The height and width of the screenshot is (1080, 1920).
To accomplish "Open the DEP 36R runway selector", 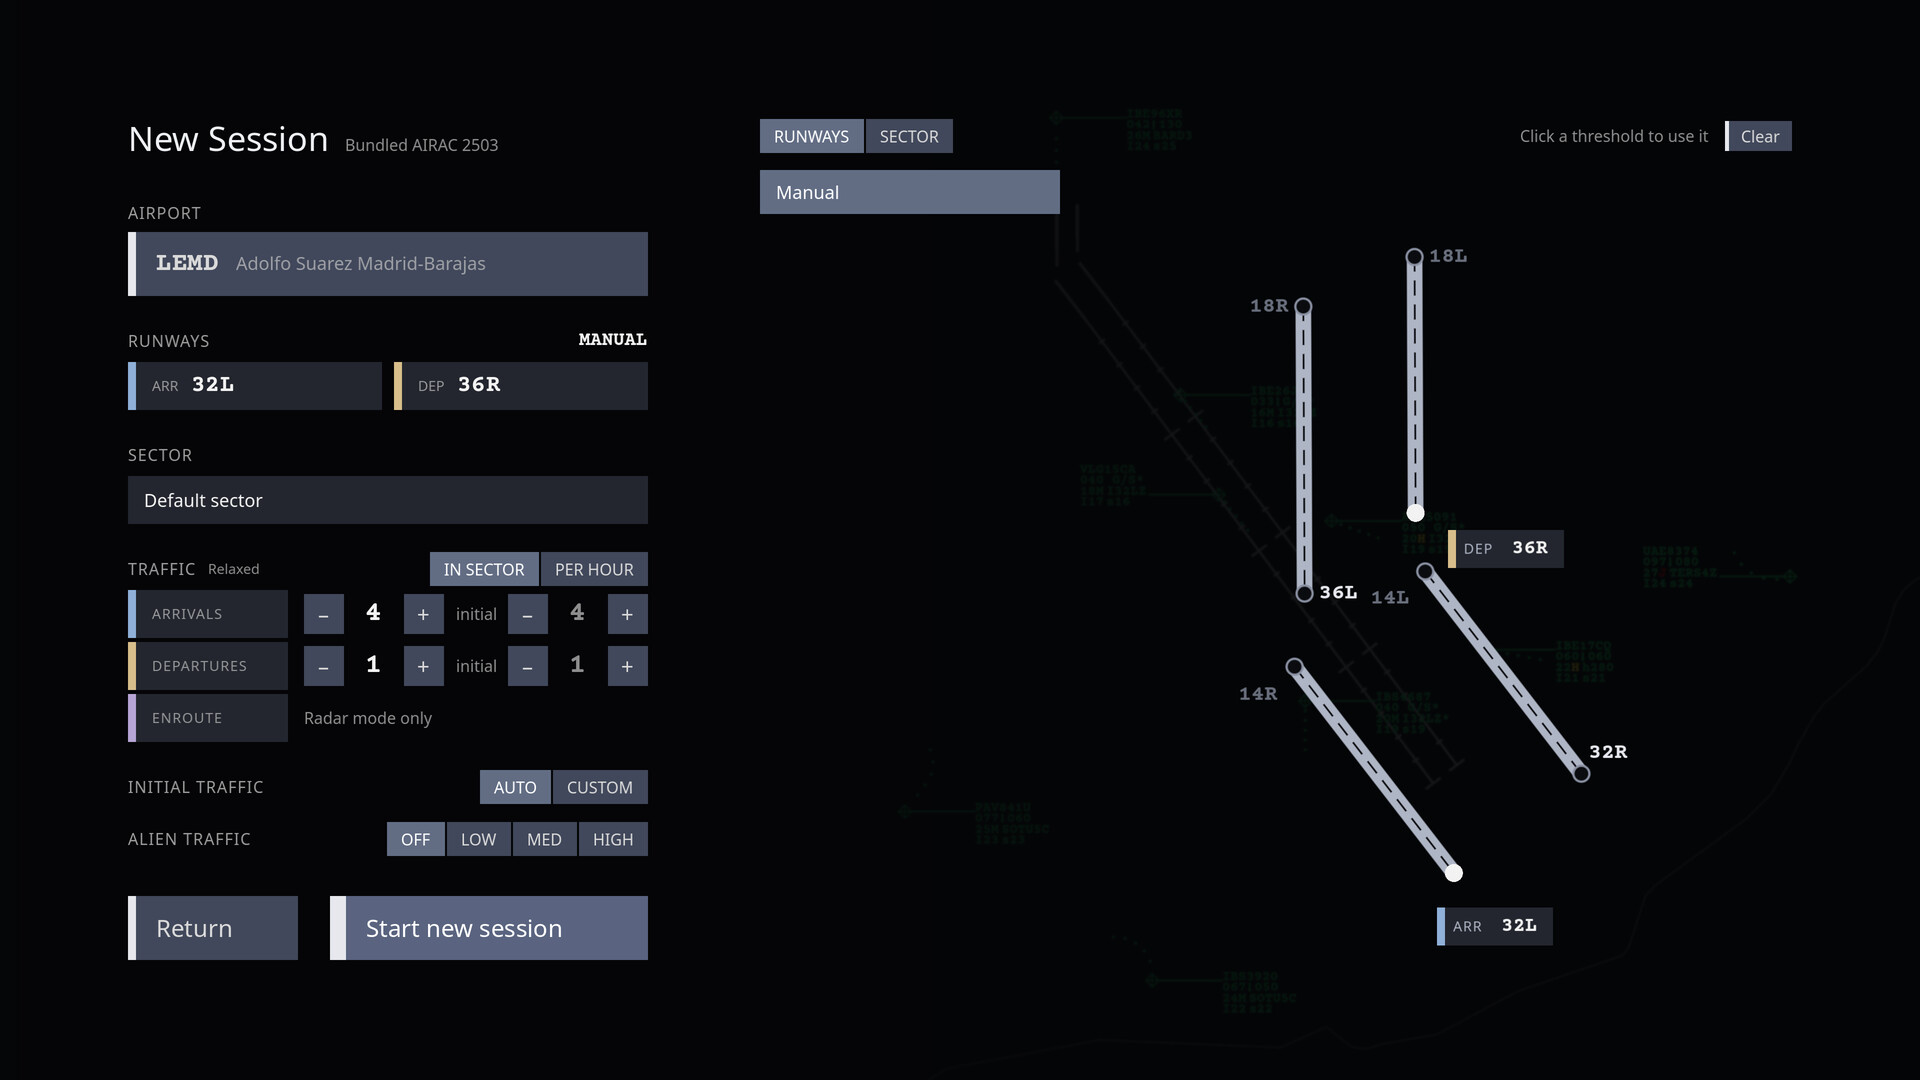I will (521, 386).
